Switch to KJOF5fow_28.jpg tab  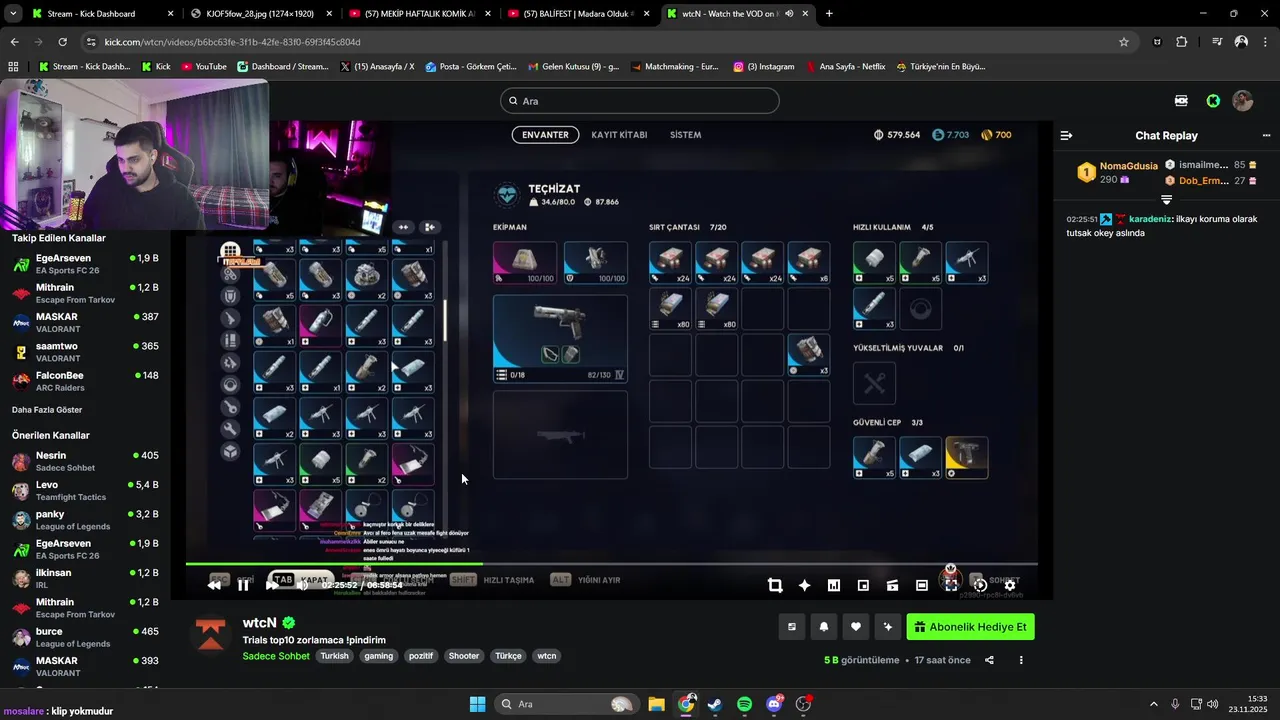(x=262, y=14)
